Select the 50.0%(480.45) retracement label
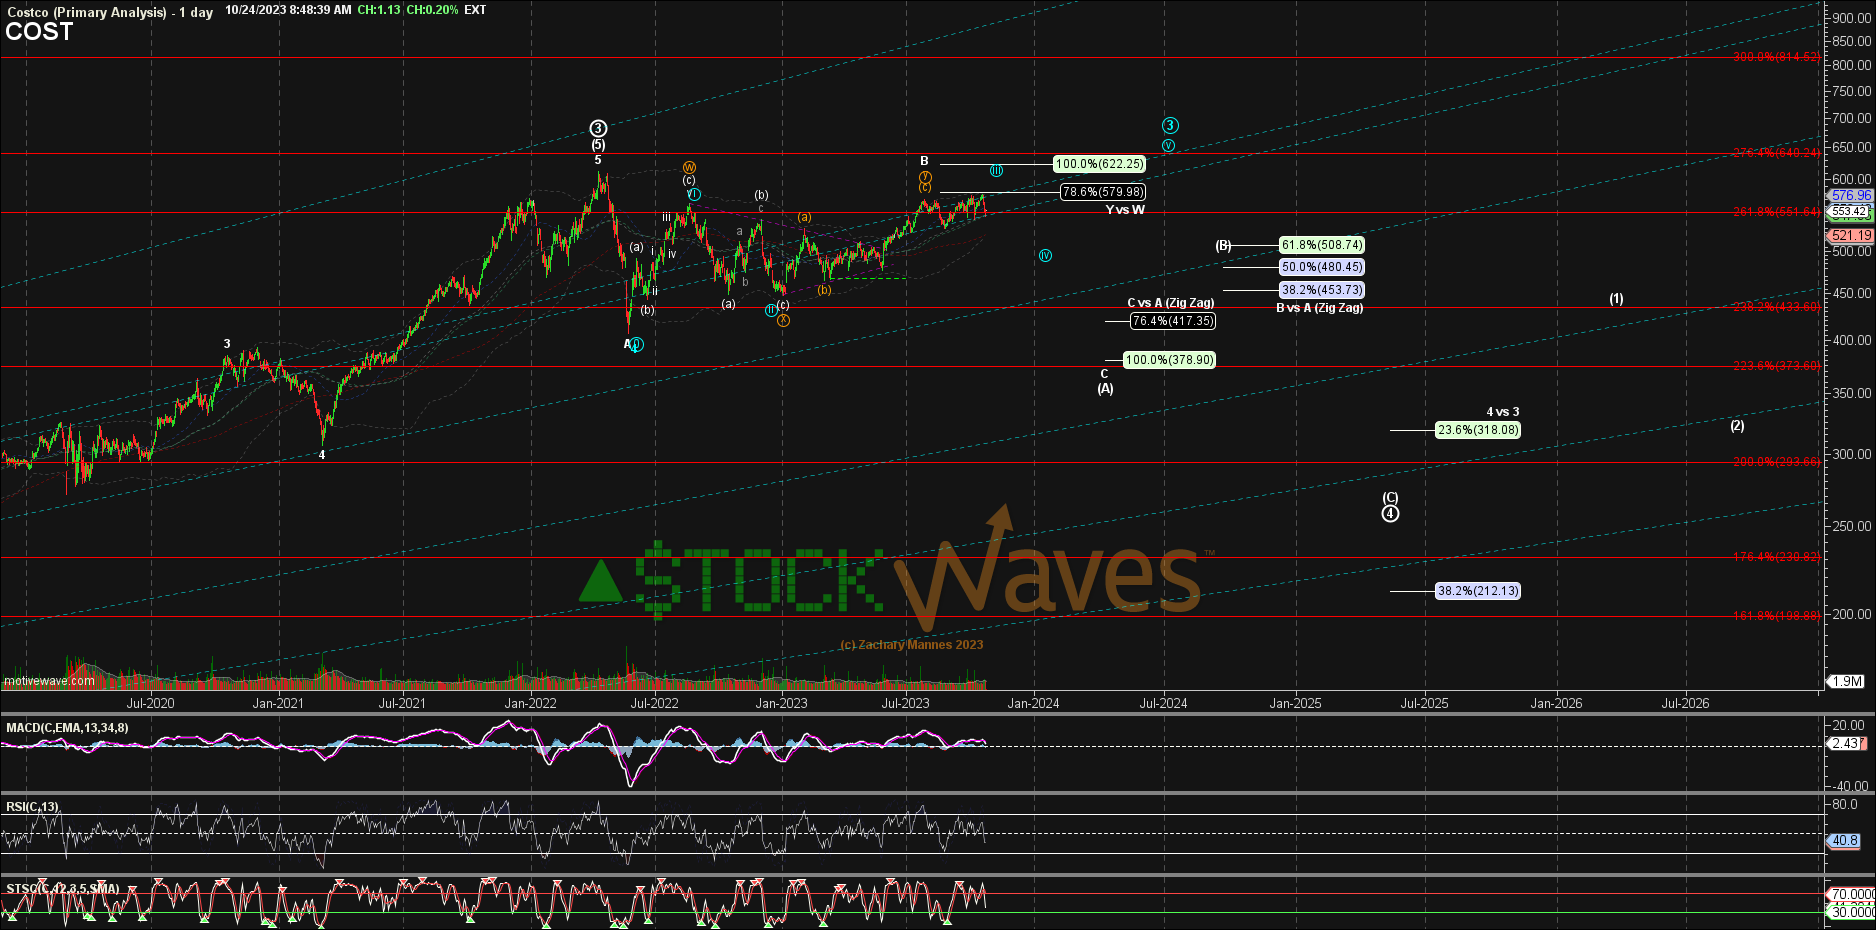Screen dimensions: 1876x930 (x=1322, y=267)
